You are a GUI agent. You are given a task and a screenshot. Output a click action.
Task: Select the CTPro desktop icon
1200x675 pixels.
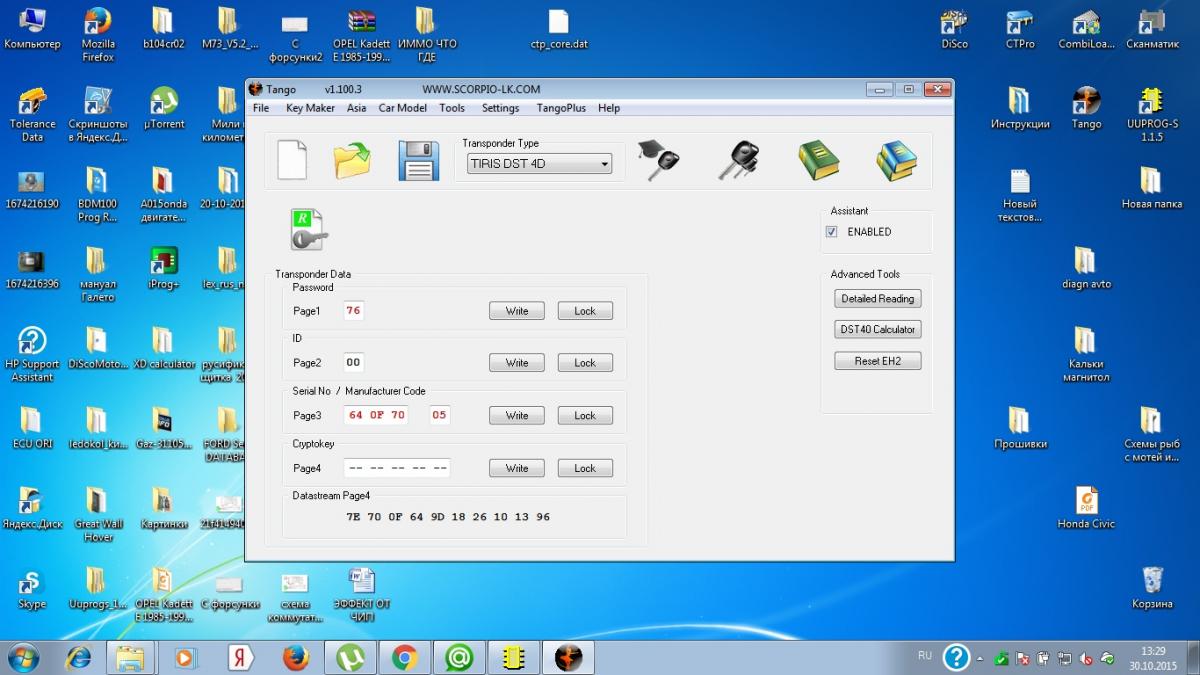coord(1020,28)
